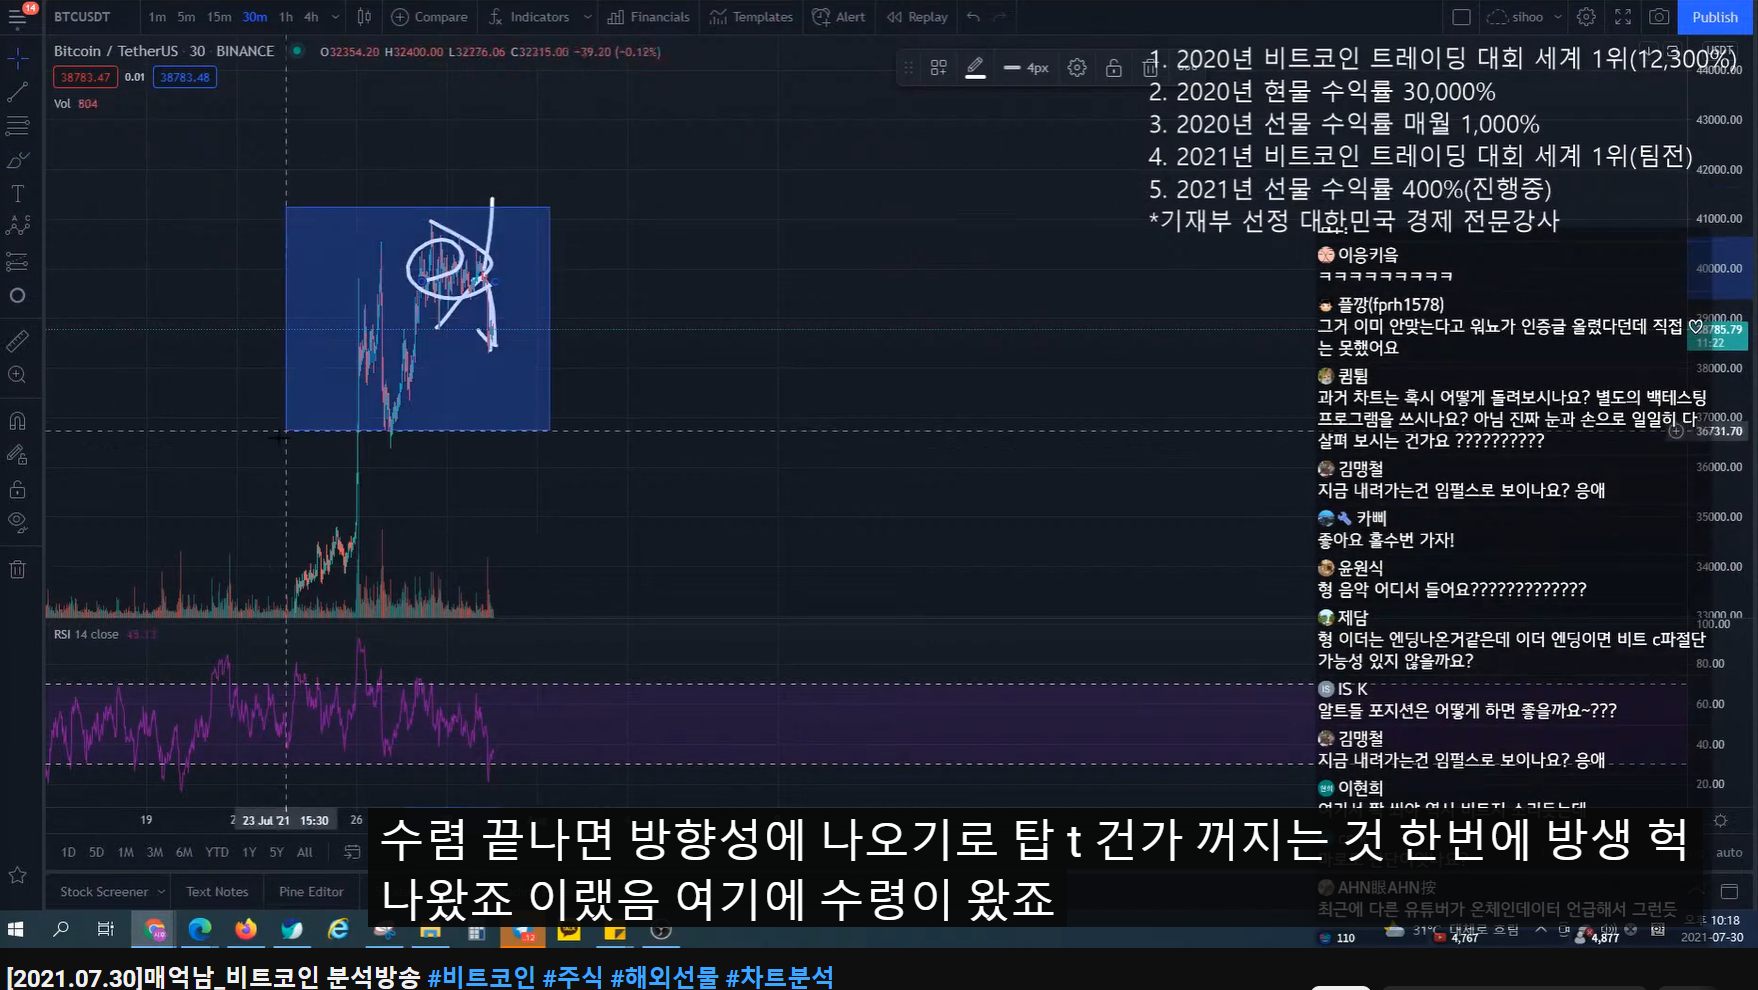Toggle magnet mode in left toolbar
Image resolution: width=1758 pixels, height=990 pixels.
pyautogui.click(x=18, y=421)
